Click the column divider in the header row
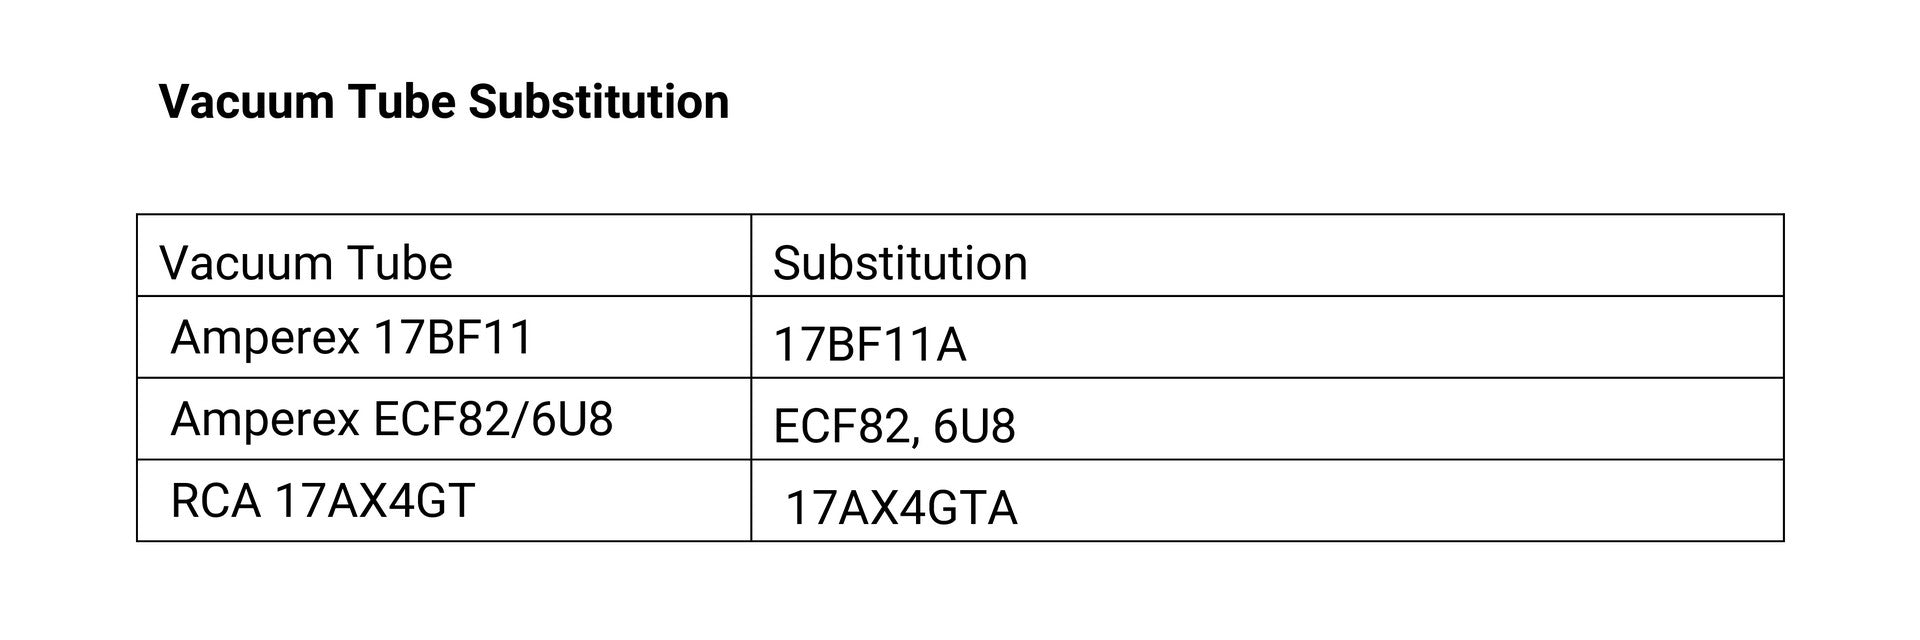 [x=751, y=256]
